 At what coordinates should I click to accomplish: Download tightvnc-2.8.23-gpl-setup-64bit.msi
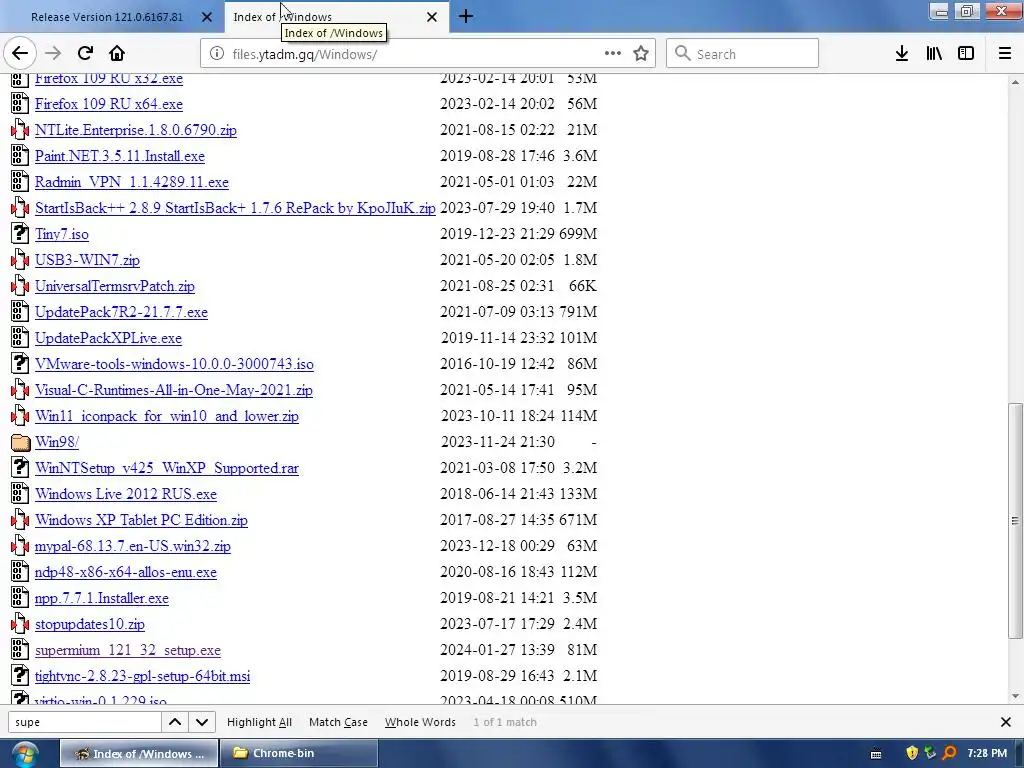coord(142,677)
